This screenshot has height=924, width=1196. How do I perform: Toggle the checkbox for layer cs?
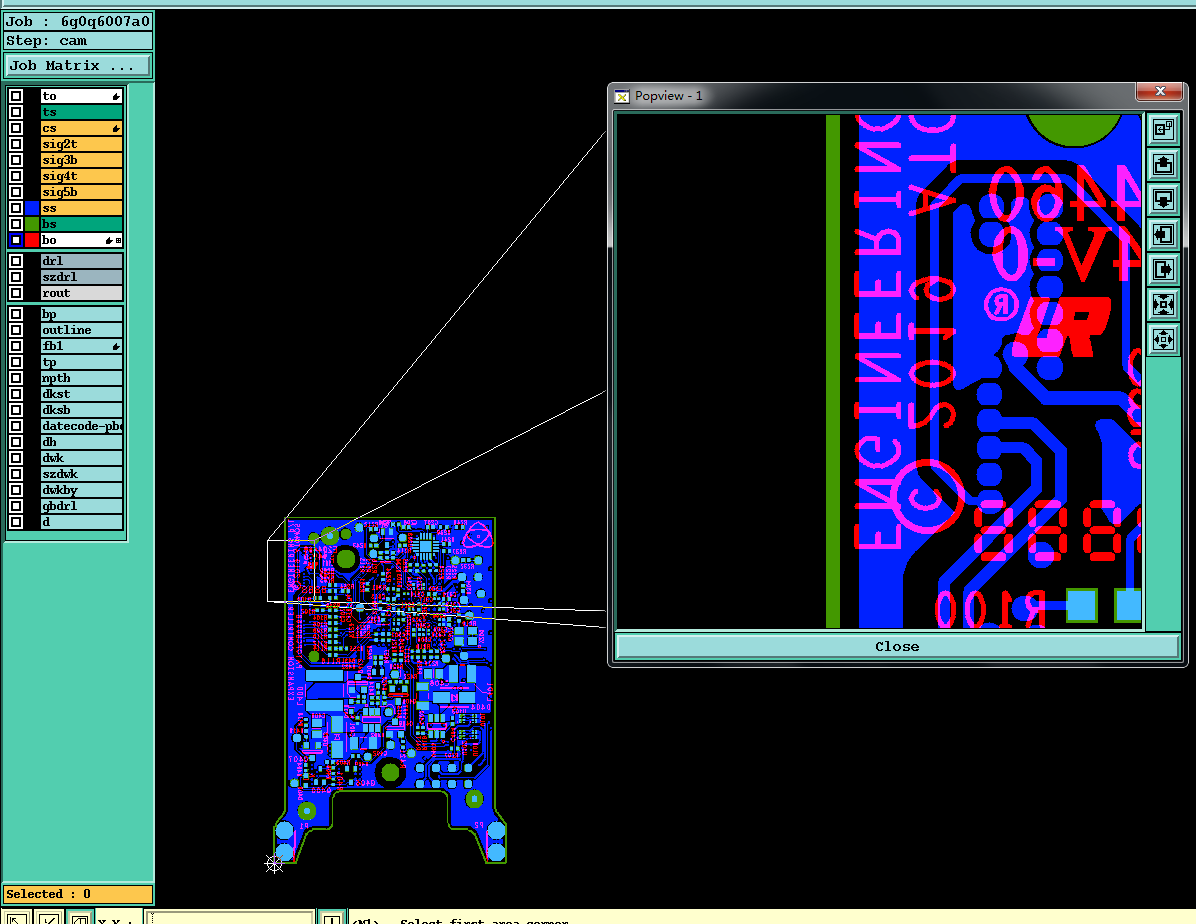[16, 128]
